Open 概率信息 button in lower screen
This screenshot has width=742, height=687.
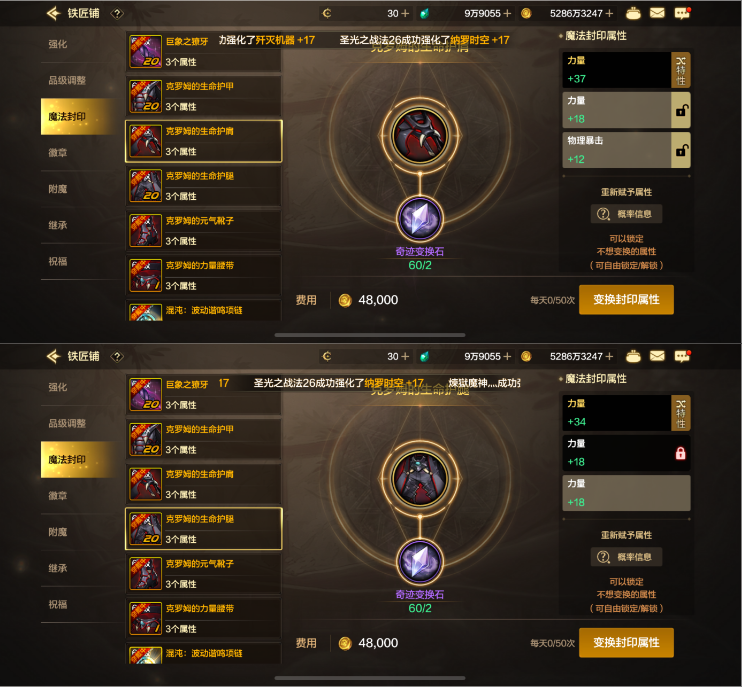(x=626, y=557)
